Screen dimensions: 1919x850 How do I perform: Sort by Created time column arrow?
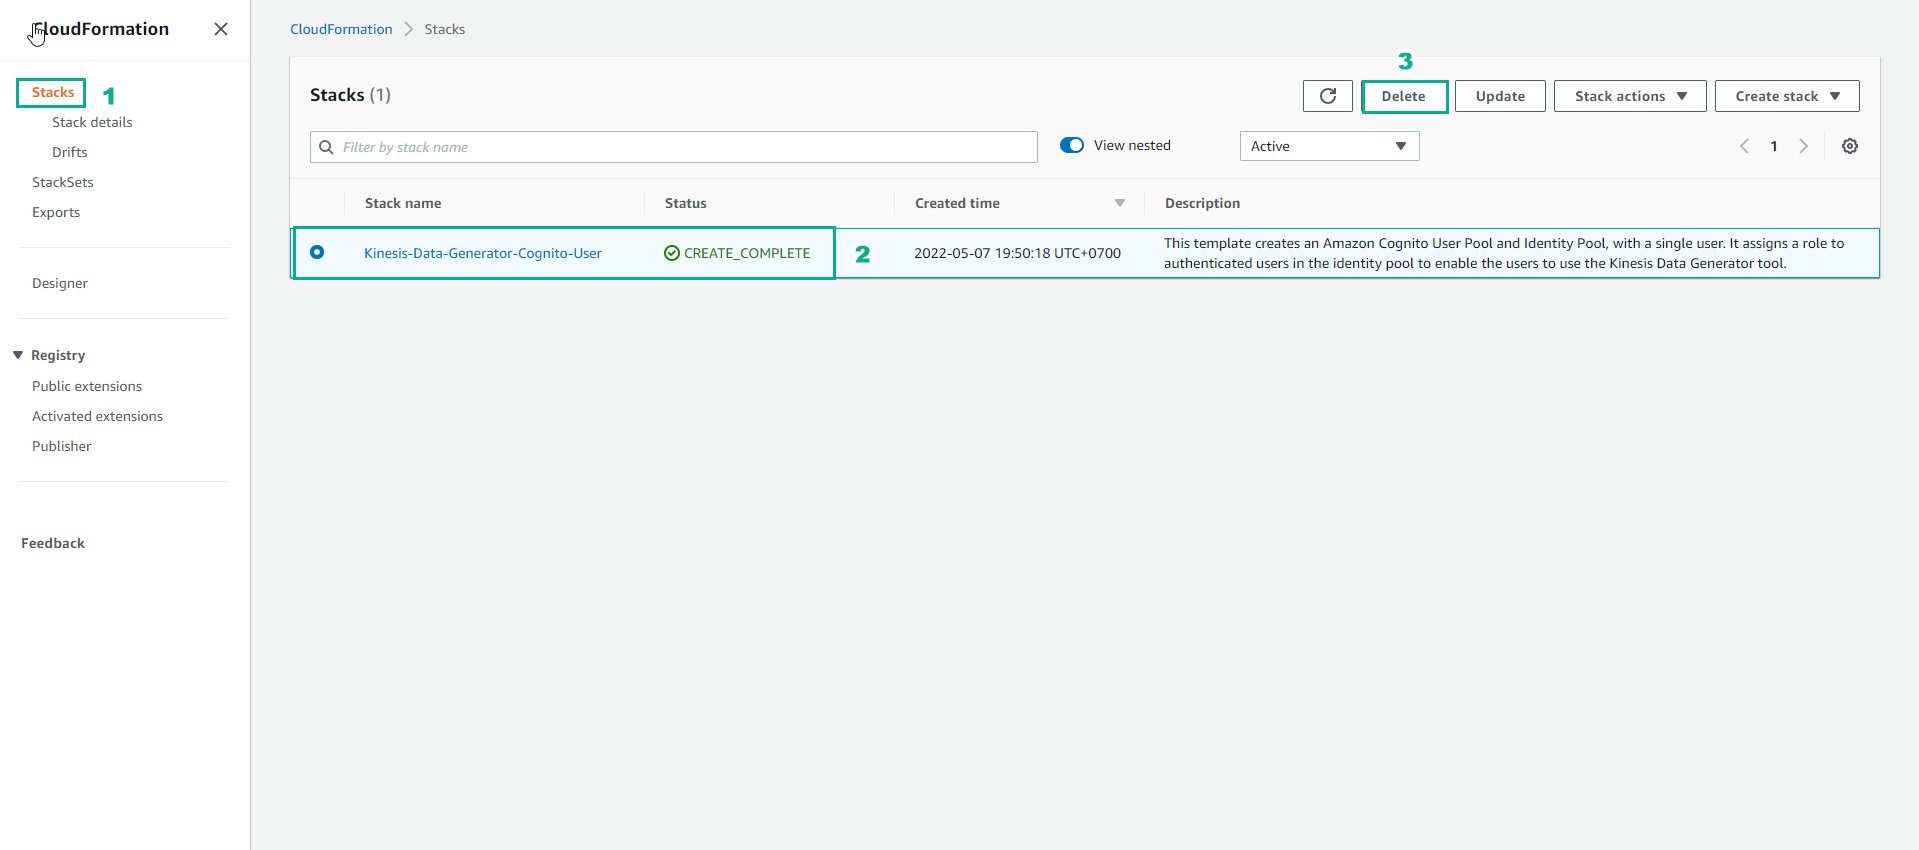click(x=1120, y=203)
